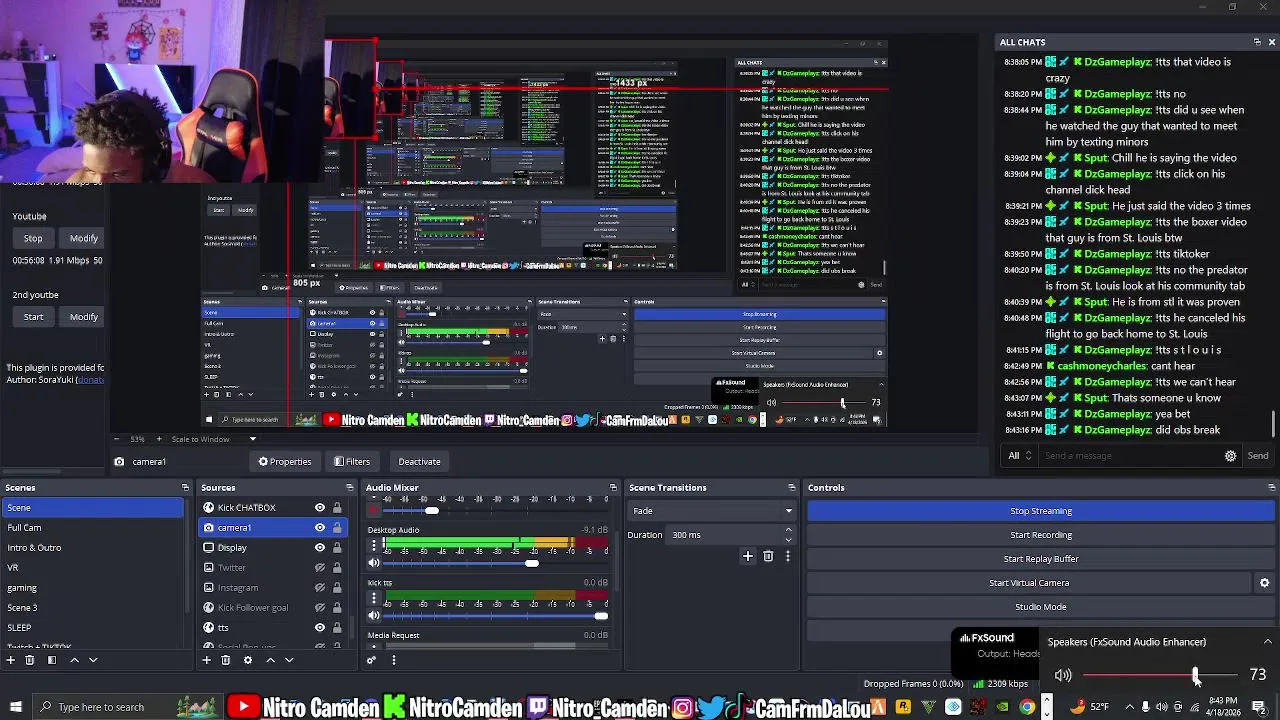1280x720 pixels.
Task: Open advanced audio properties gears icon
Action: 371,660
